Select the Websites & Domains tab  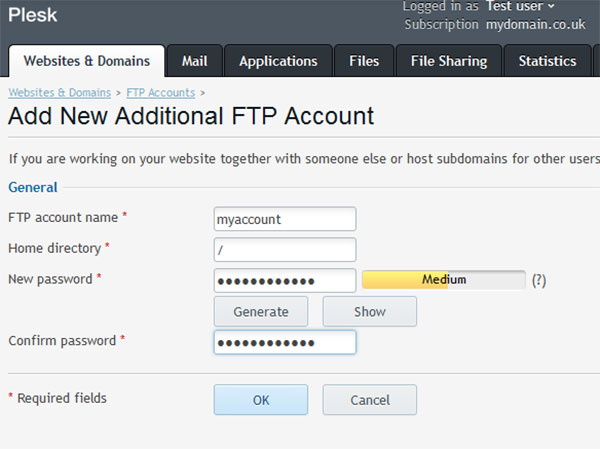tap(87, 61)
